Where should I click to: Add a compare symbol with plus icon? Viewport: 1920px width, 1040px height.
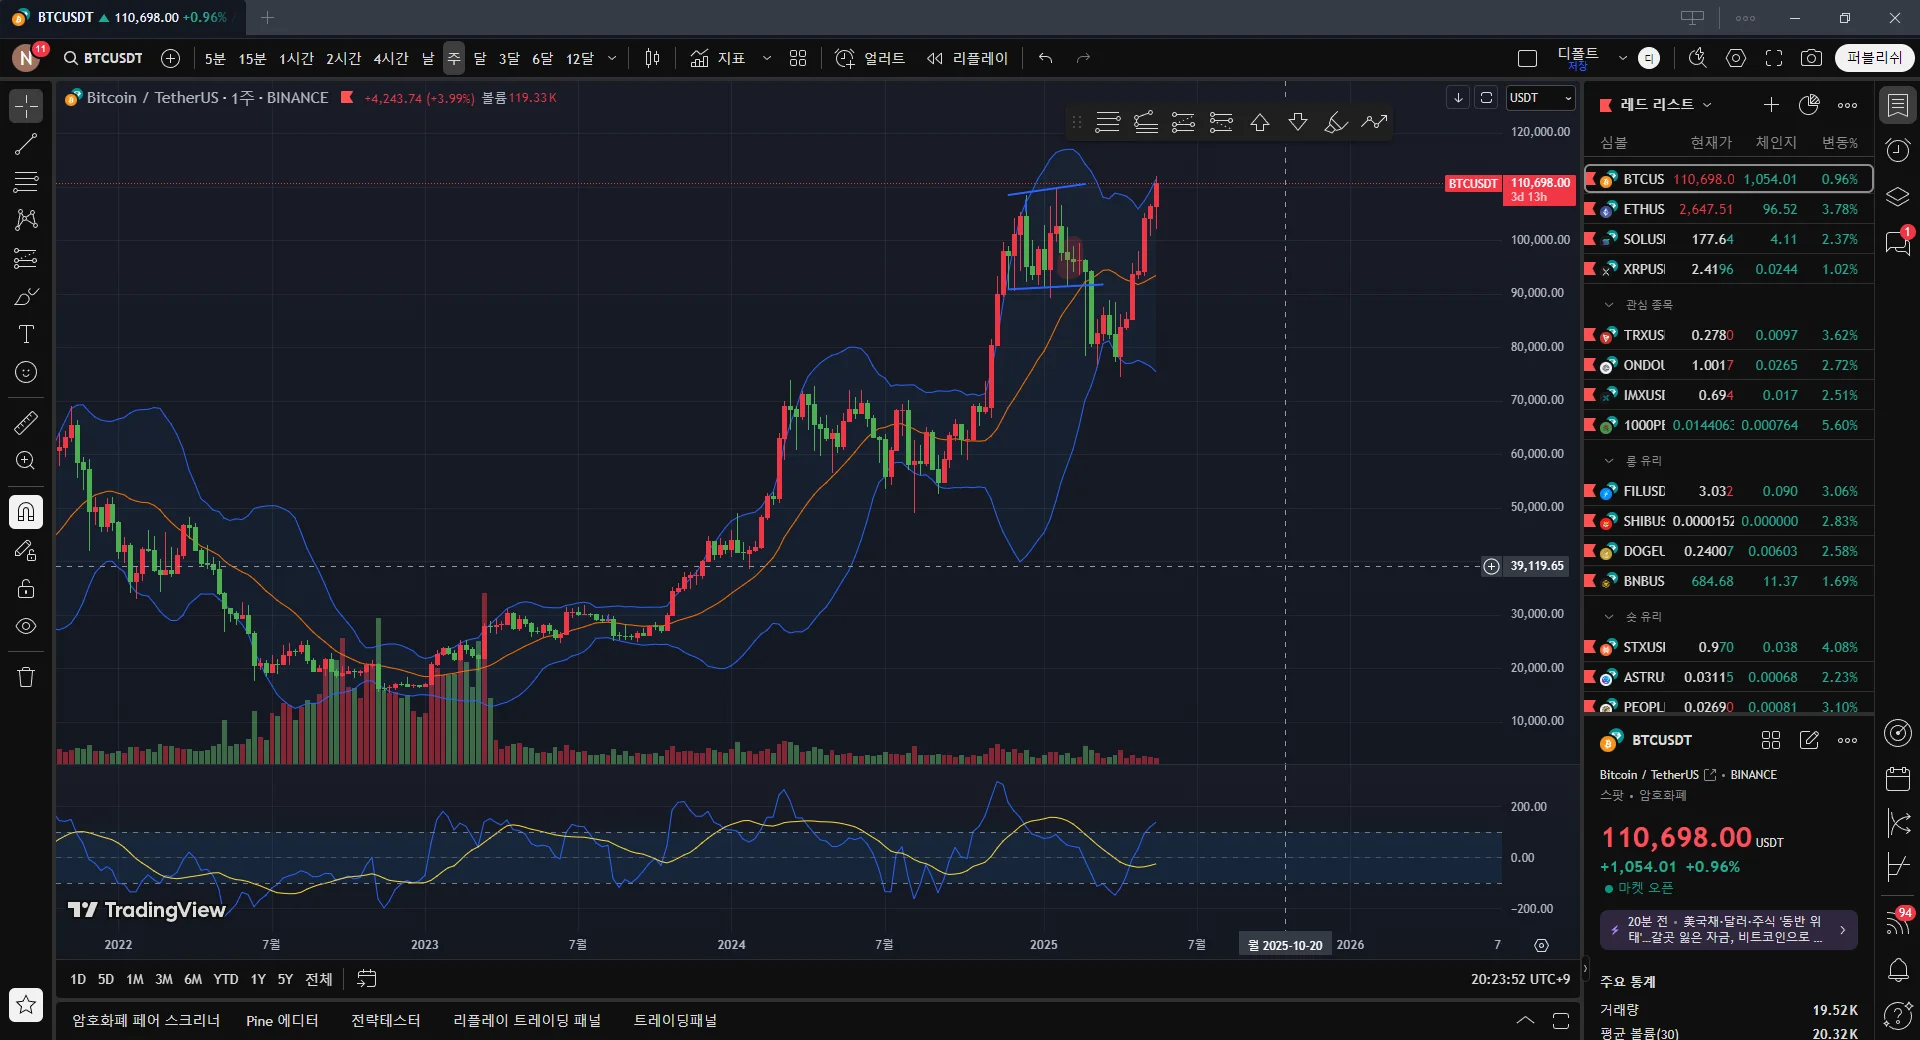171,58
